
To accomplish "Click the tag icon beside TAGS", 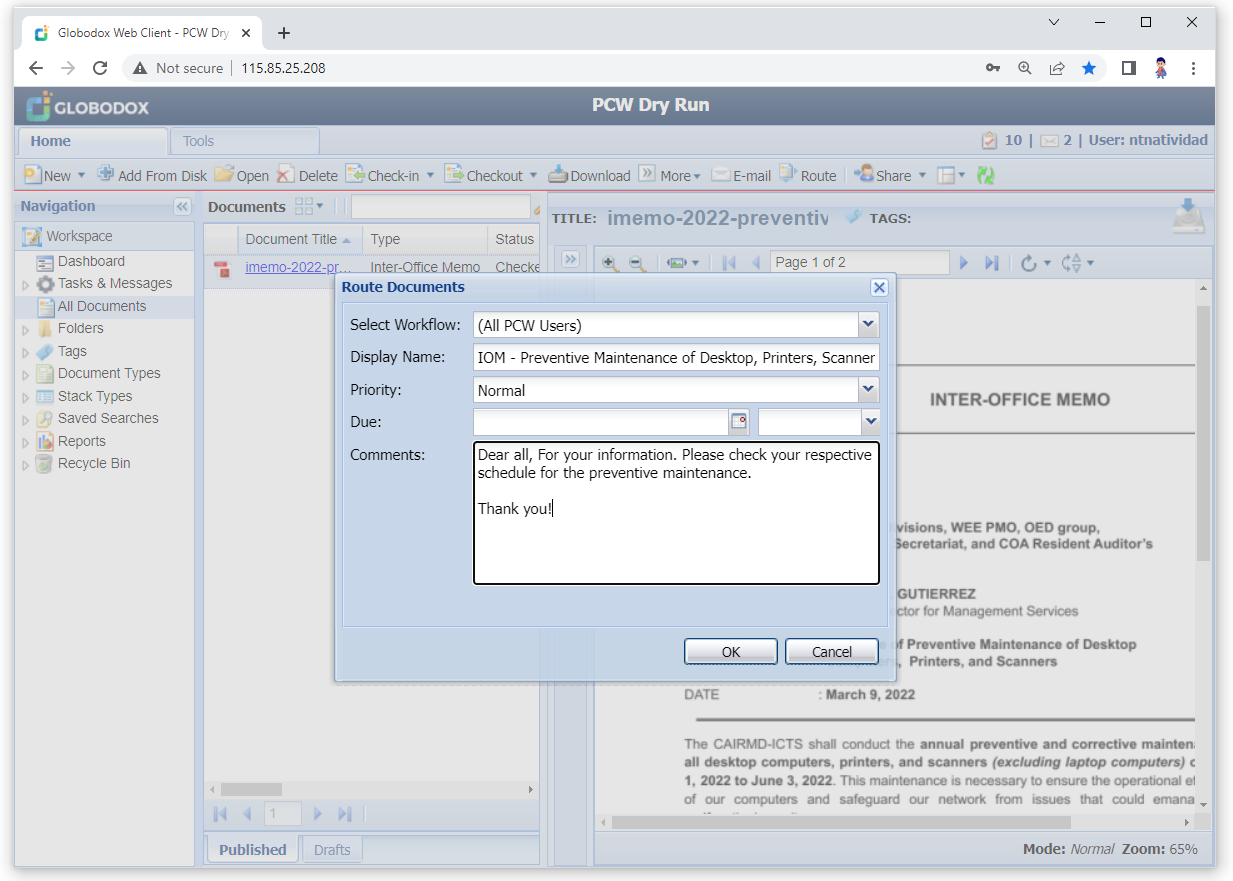I will click(853, 216).
